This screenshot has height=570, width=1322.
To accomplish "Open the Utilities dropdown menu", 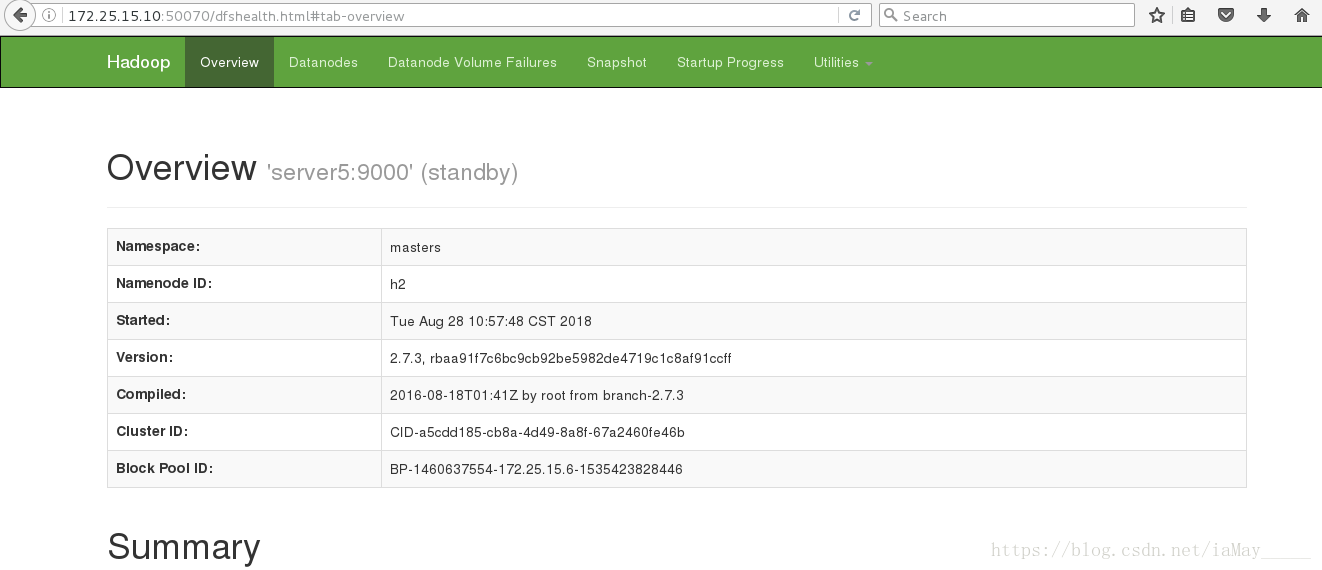I will pyautogui.click(x=843, y=62).
